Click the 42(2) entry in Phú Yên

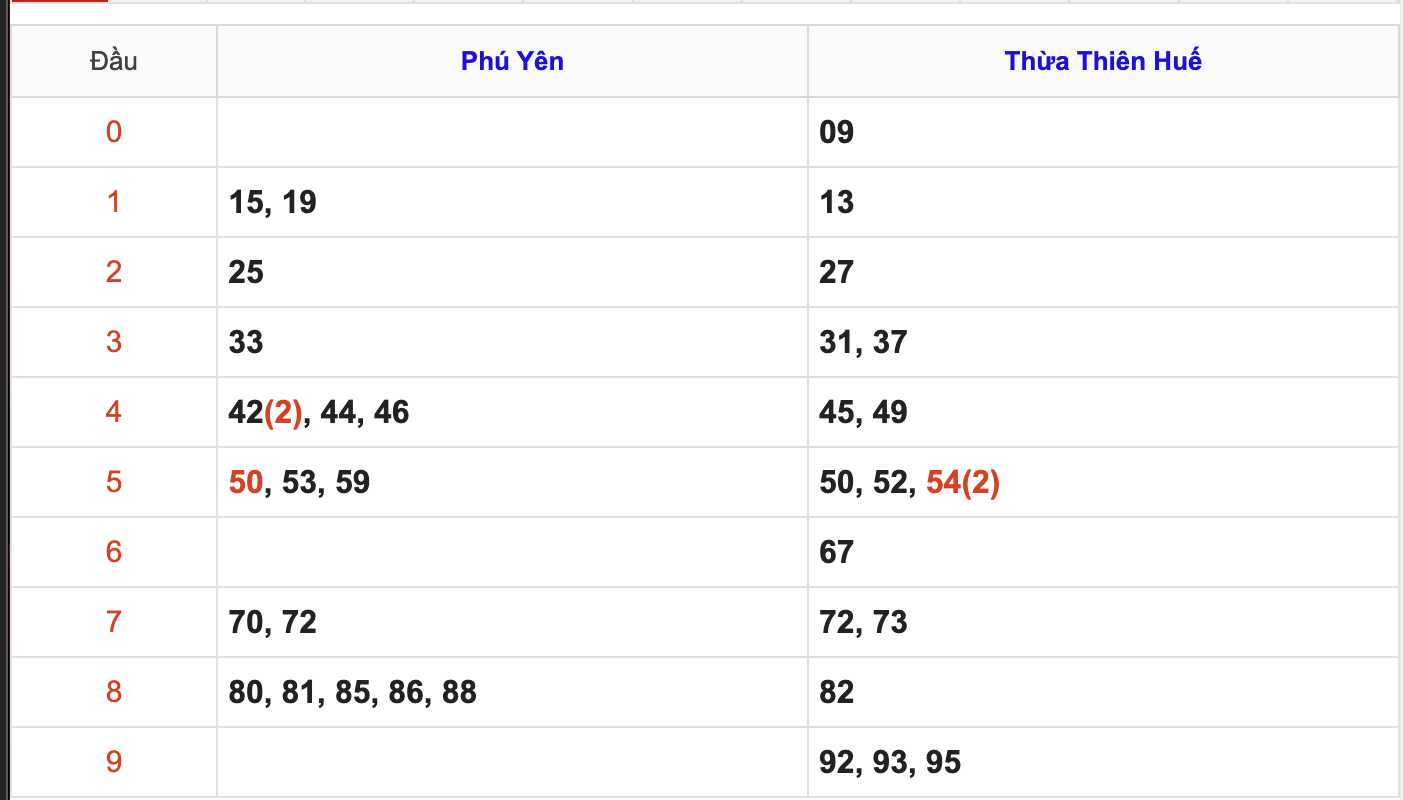[x=265, y=412]
